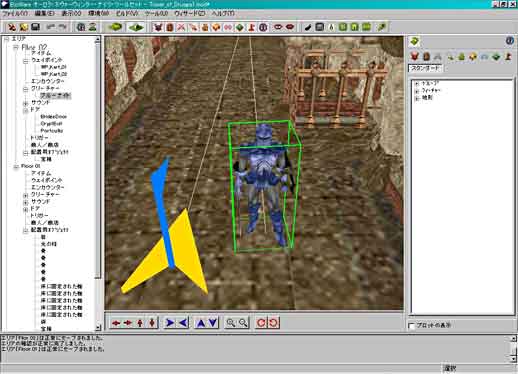Rotate camera with blue right arrow
The width and height of the screenshot is (518, 374).
(x=170, y=323)
